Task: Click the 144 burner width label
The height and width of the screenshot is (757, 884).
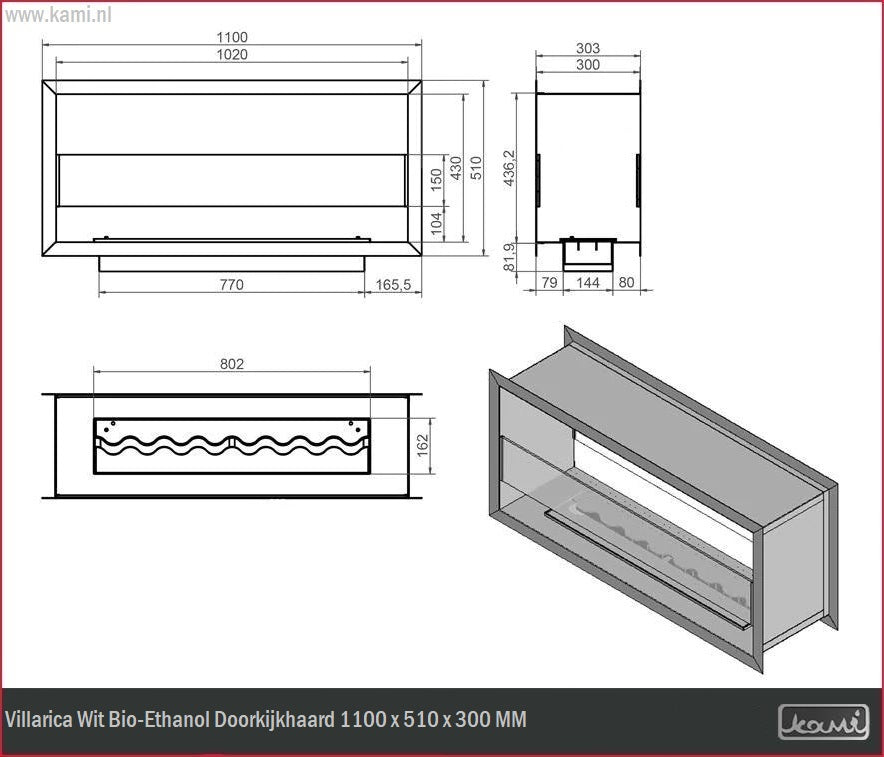Action: pos(589,284)
